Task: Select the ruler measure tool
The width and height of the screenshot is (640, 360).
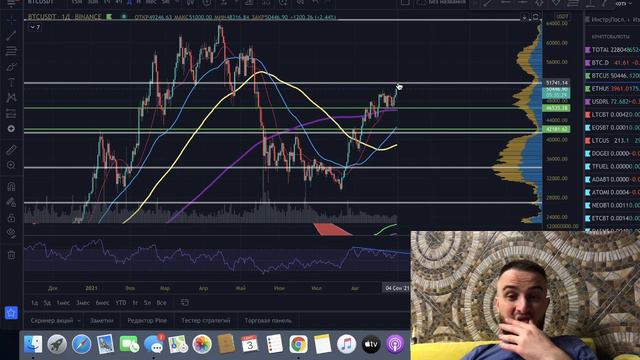Action: click(x=11, y=150)
